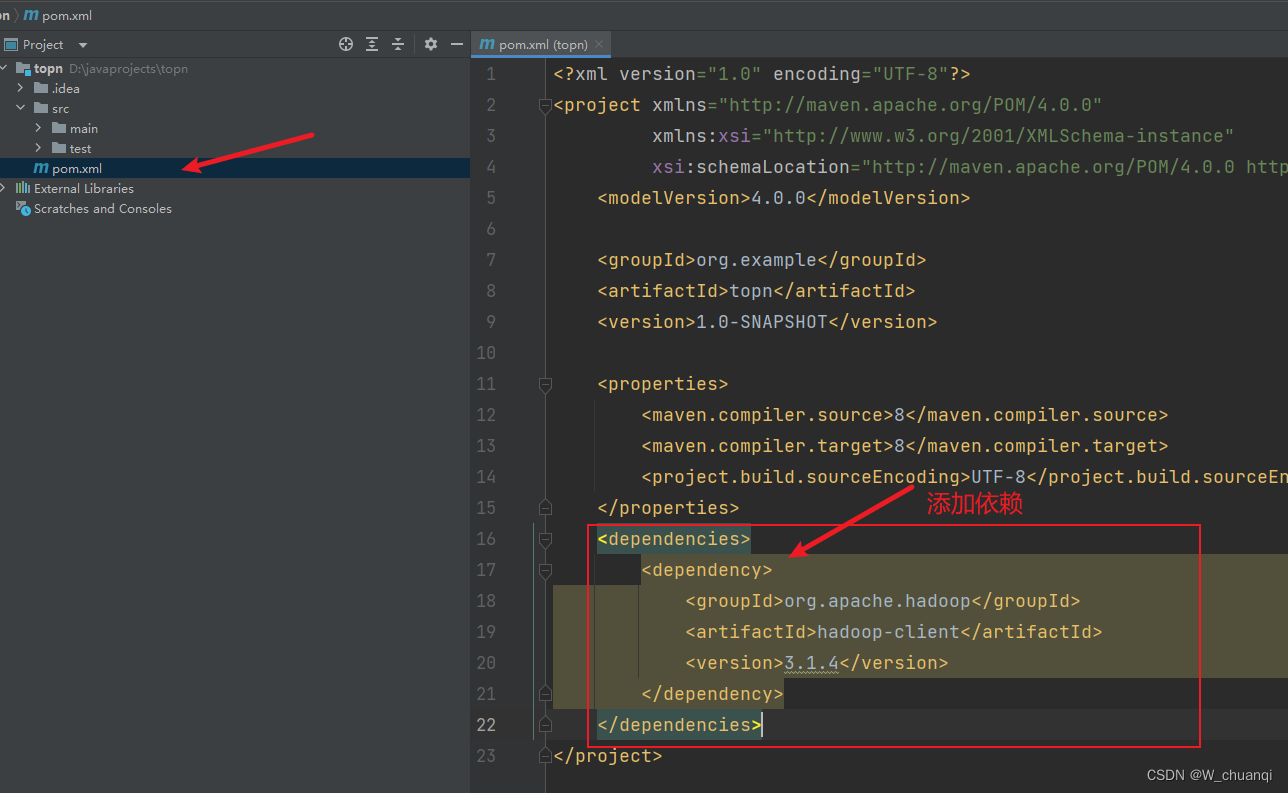
Task: Click the groupId org.example text
Action: point(761,260)
